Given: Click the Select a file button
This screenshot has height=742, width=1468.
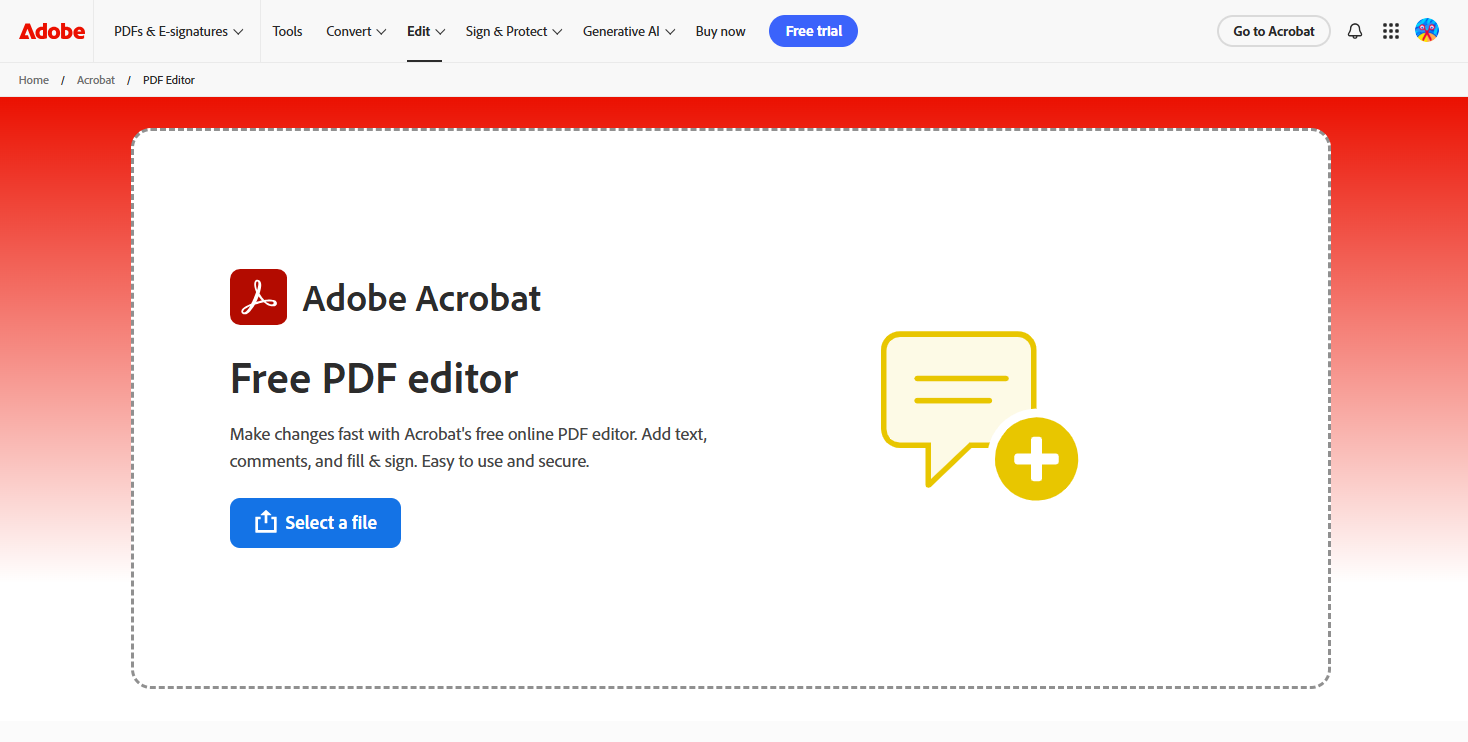Looking at the screenshot, I should (315, 522).
